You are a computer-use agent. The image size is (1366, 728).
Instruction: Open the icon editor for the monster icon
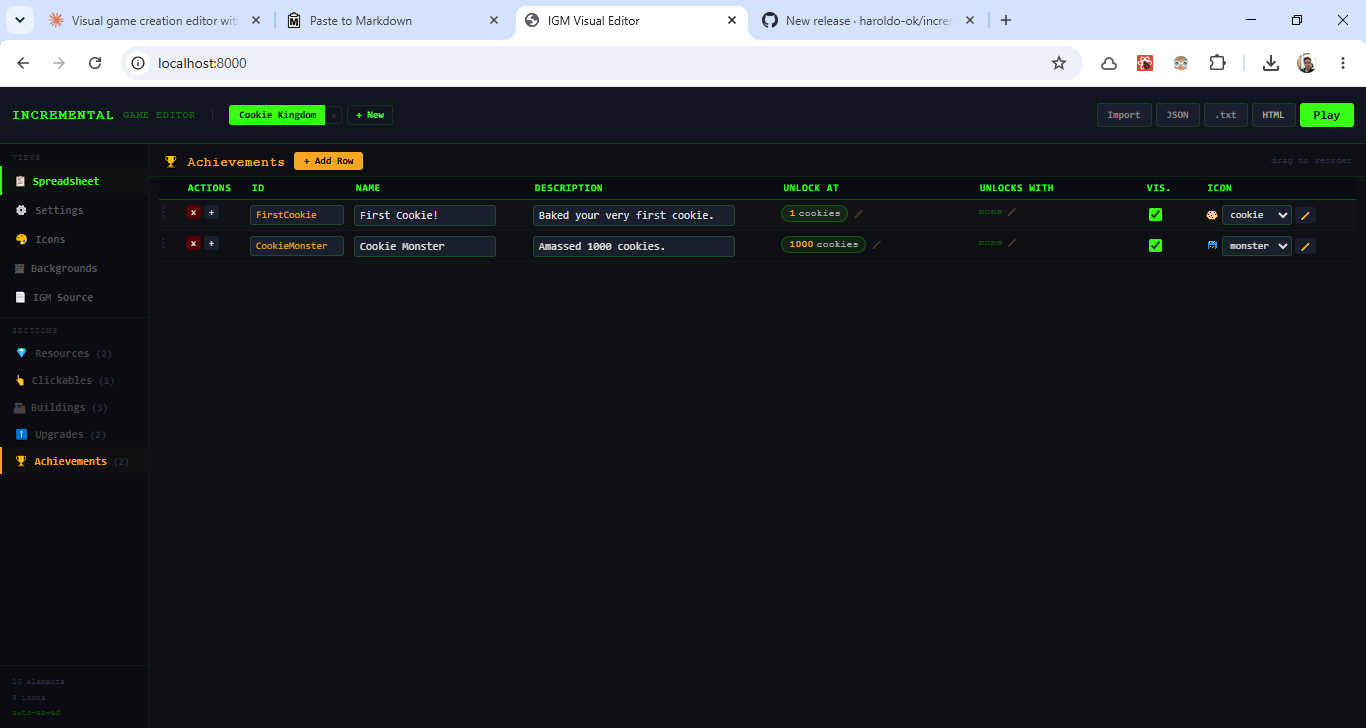click(x=1305, y=246)
